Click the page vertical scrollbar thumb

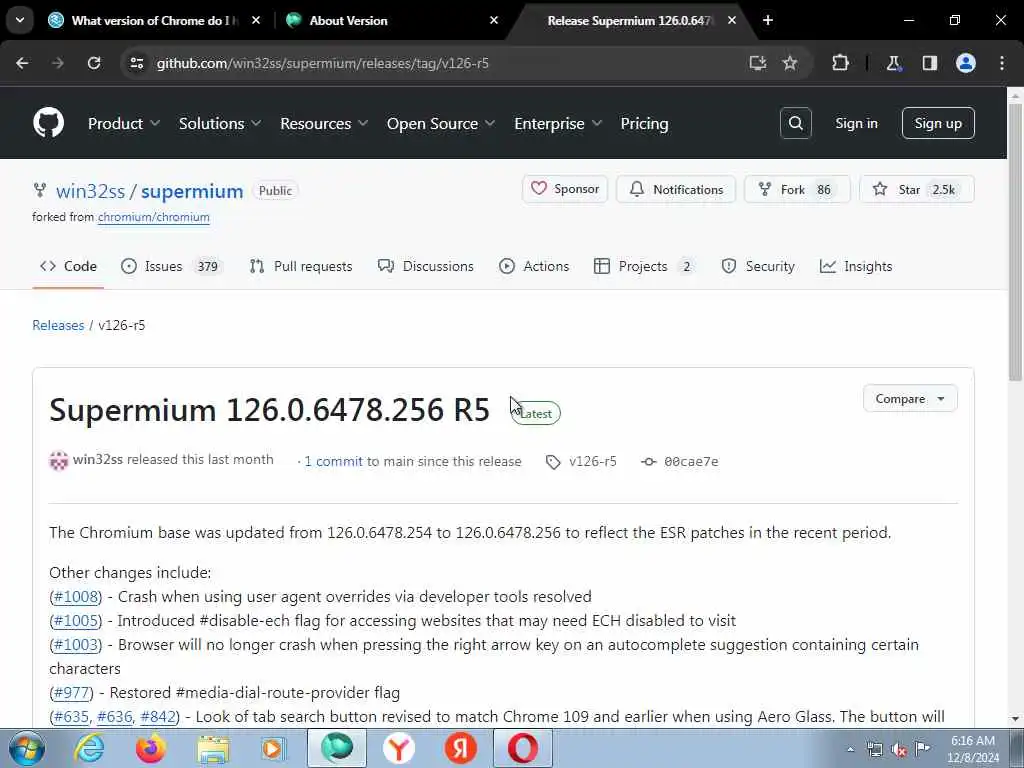tap(1015, 242)
